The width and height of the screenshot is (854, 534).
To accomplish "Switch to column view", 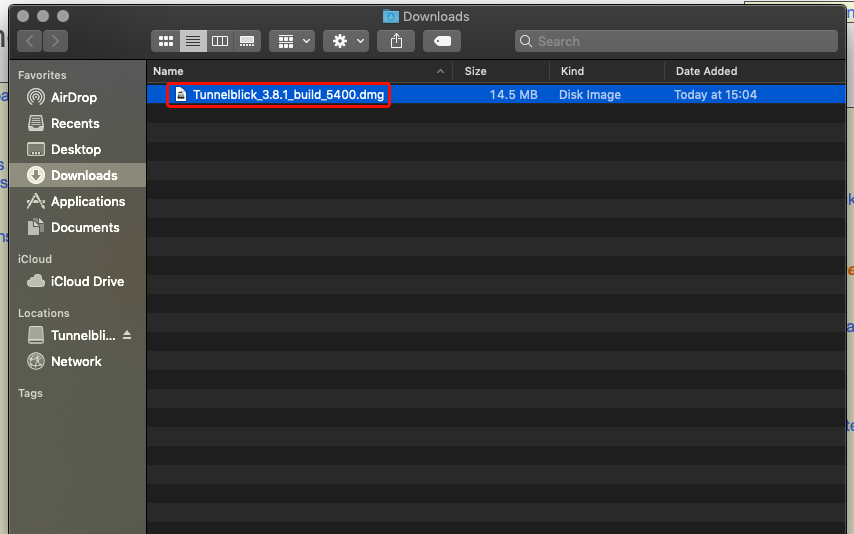I will (220, 41).
